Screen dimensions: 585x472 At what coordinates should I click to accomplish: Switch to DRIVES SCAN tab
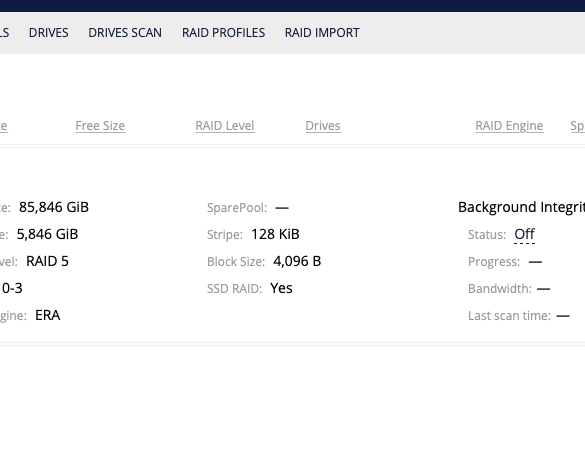(125, 33)
